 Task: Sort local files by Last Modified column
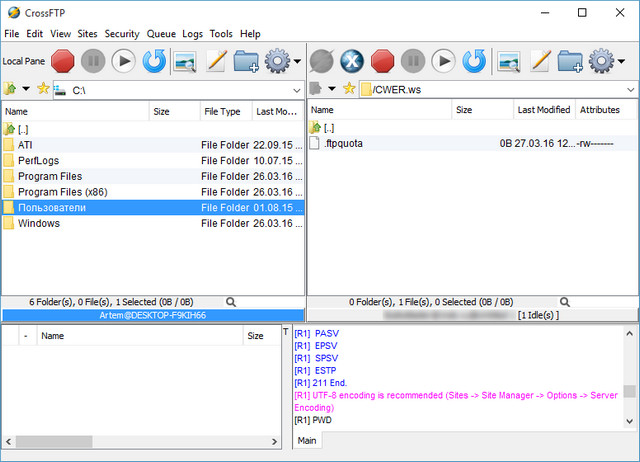point(278,112)
